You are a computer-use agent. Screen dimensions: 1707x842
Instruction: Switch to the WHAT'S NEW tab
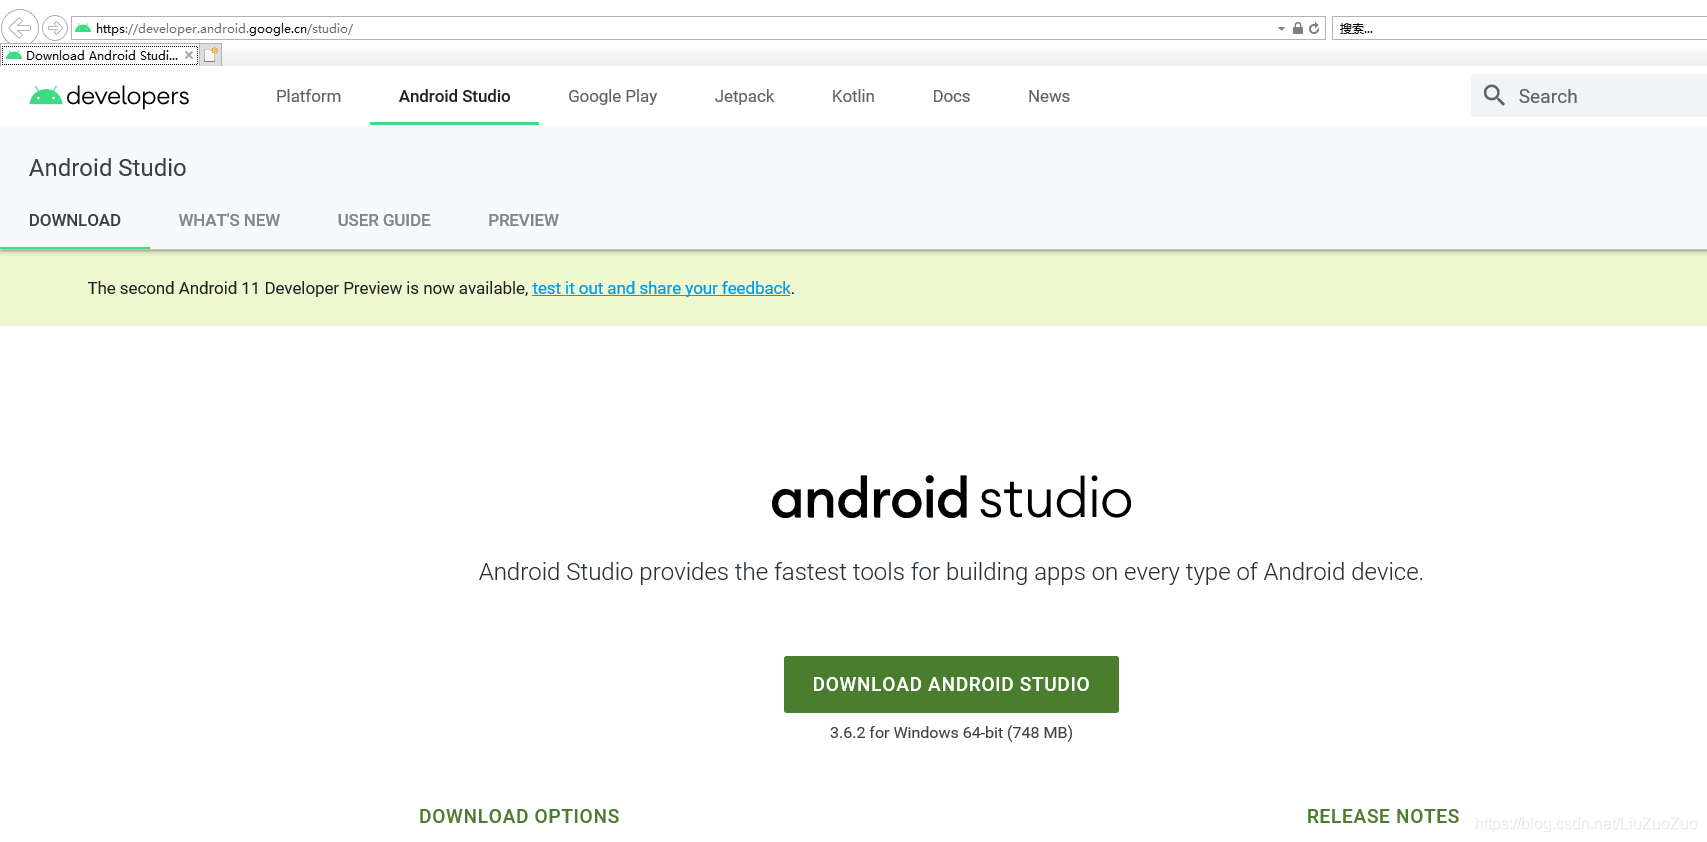click(229, 220)
